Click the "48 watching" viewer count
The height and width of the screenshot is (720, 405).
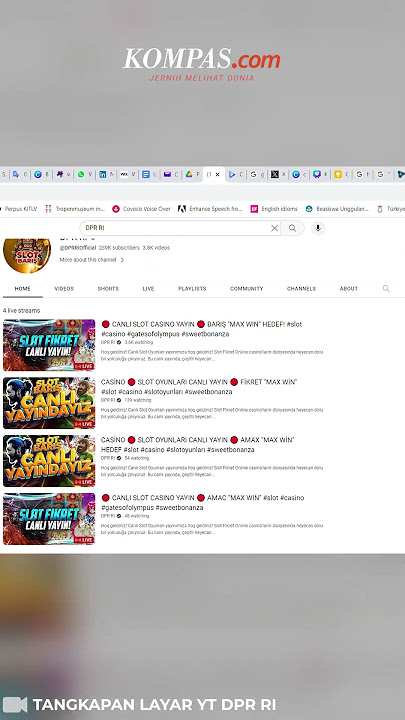click(136, 516)
